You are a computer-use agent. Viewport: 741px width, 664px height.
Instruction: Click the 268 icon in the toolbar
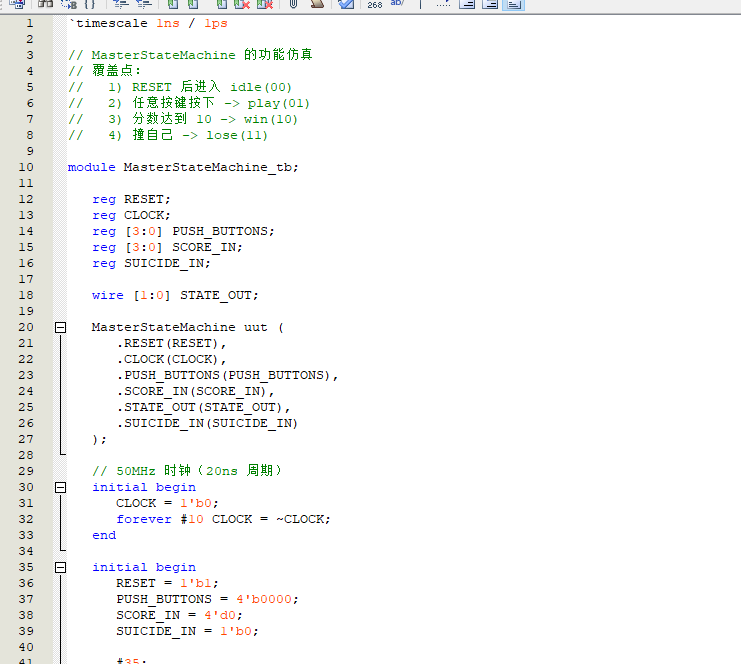pyautogui.click(x=375, y=4)
